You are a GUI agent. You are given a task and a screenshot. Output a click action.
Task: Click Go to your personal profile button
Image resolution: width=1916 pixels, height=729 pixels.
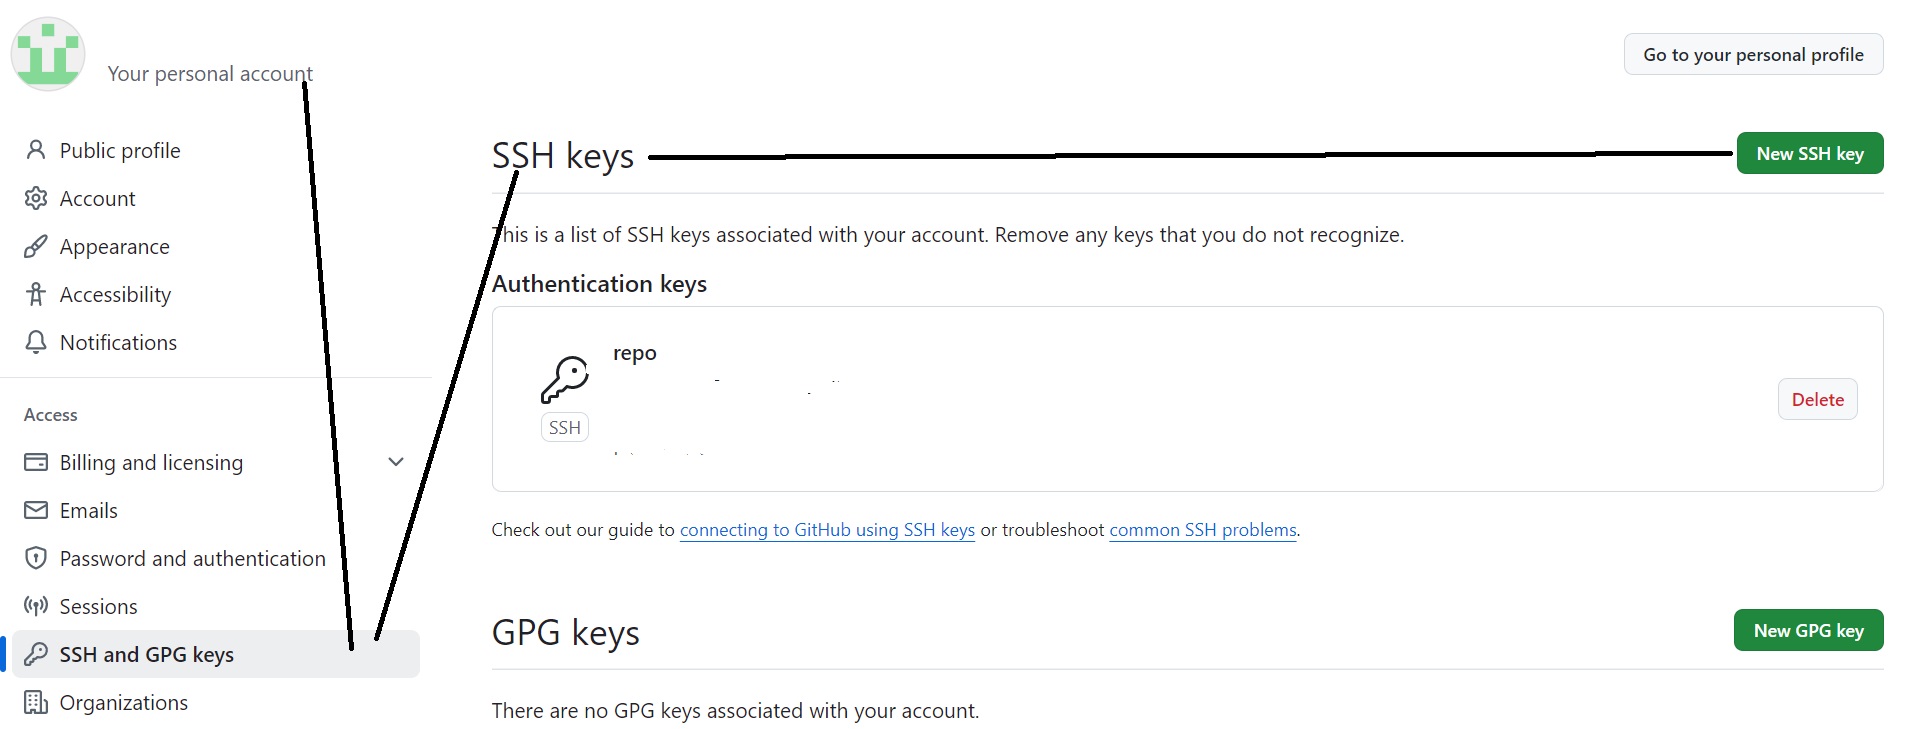tap(1753, 54)
